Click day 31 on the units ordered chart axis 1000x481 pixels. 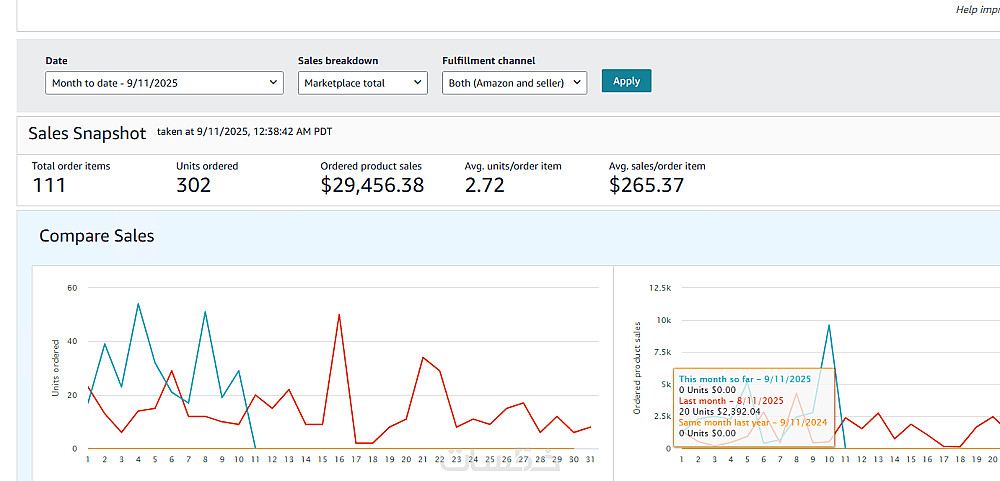(x=590, y=459)
